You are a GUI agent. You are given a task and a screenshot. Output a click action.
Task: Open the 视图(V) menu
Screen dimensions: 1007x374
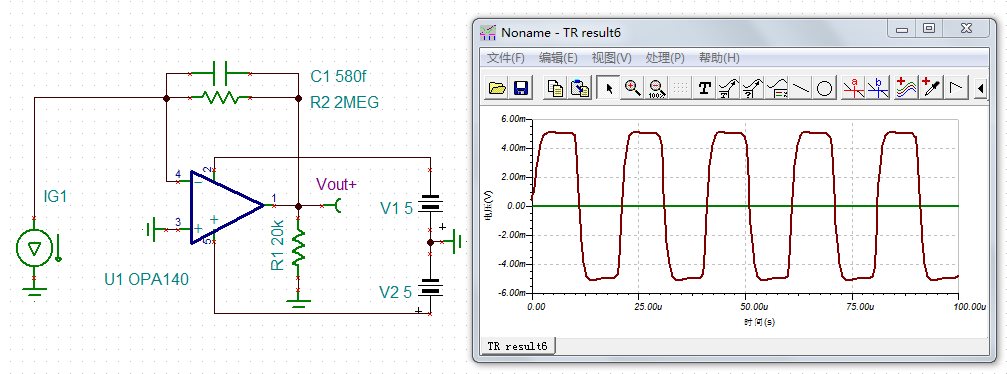pyautogui.click(x=611, y=58)
